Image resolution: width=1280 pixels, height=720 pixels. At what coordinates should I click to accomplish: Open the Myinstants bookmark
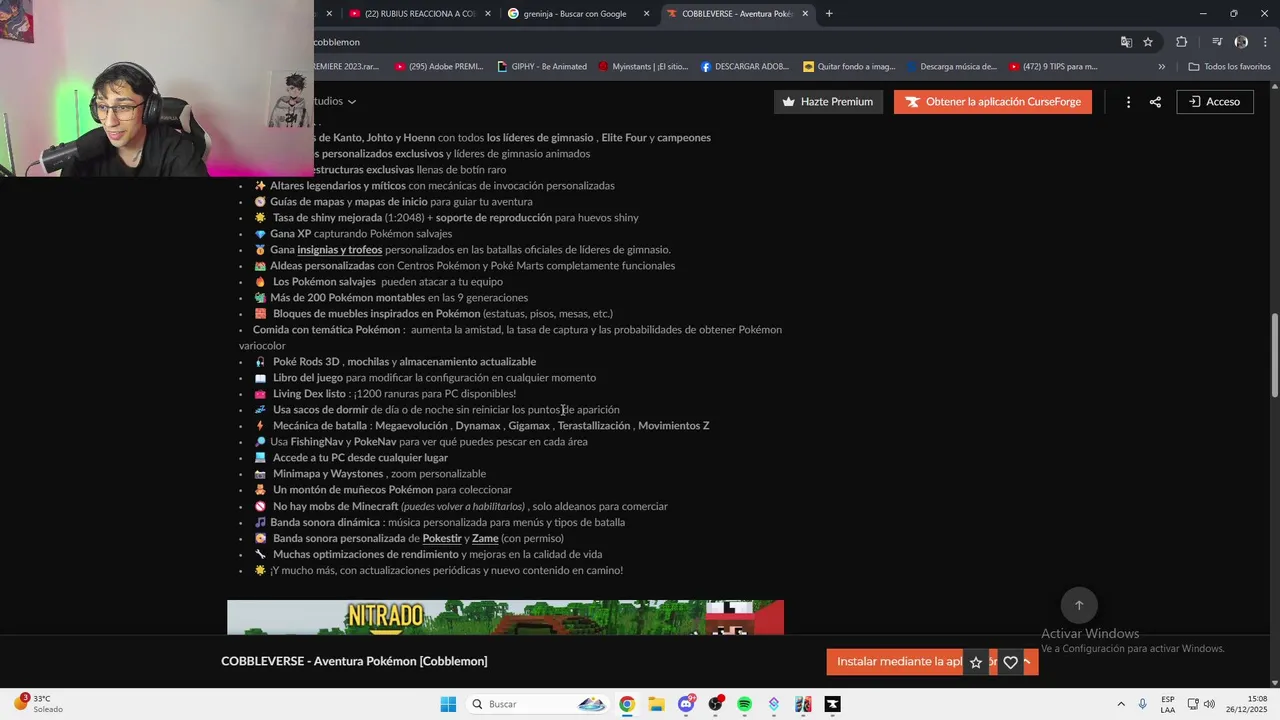(644, 67)
